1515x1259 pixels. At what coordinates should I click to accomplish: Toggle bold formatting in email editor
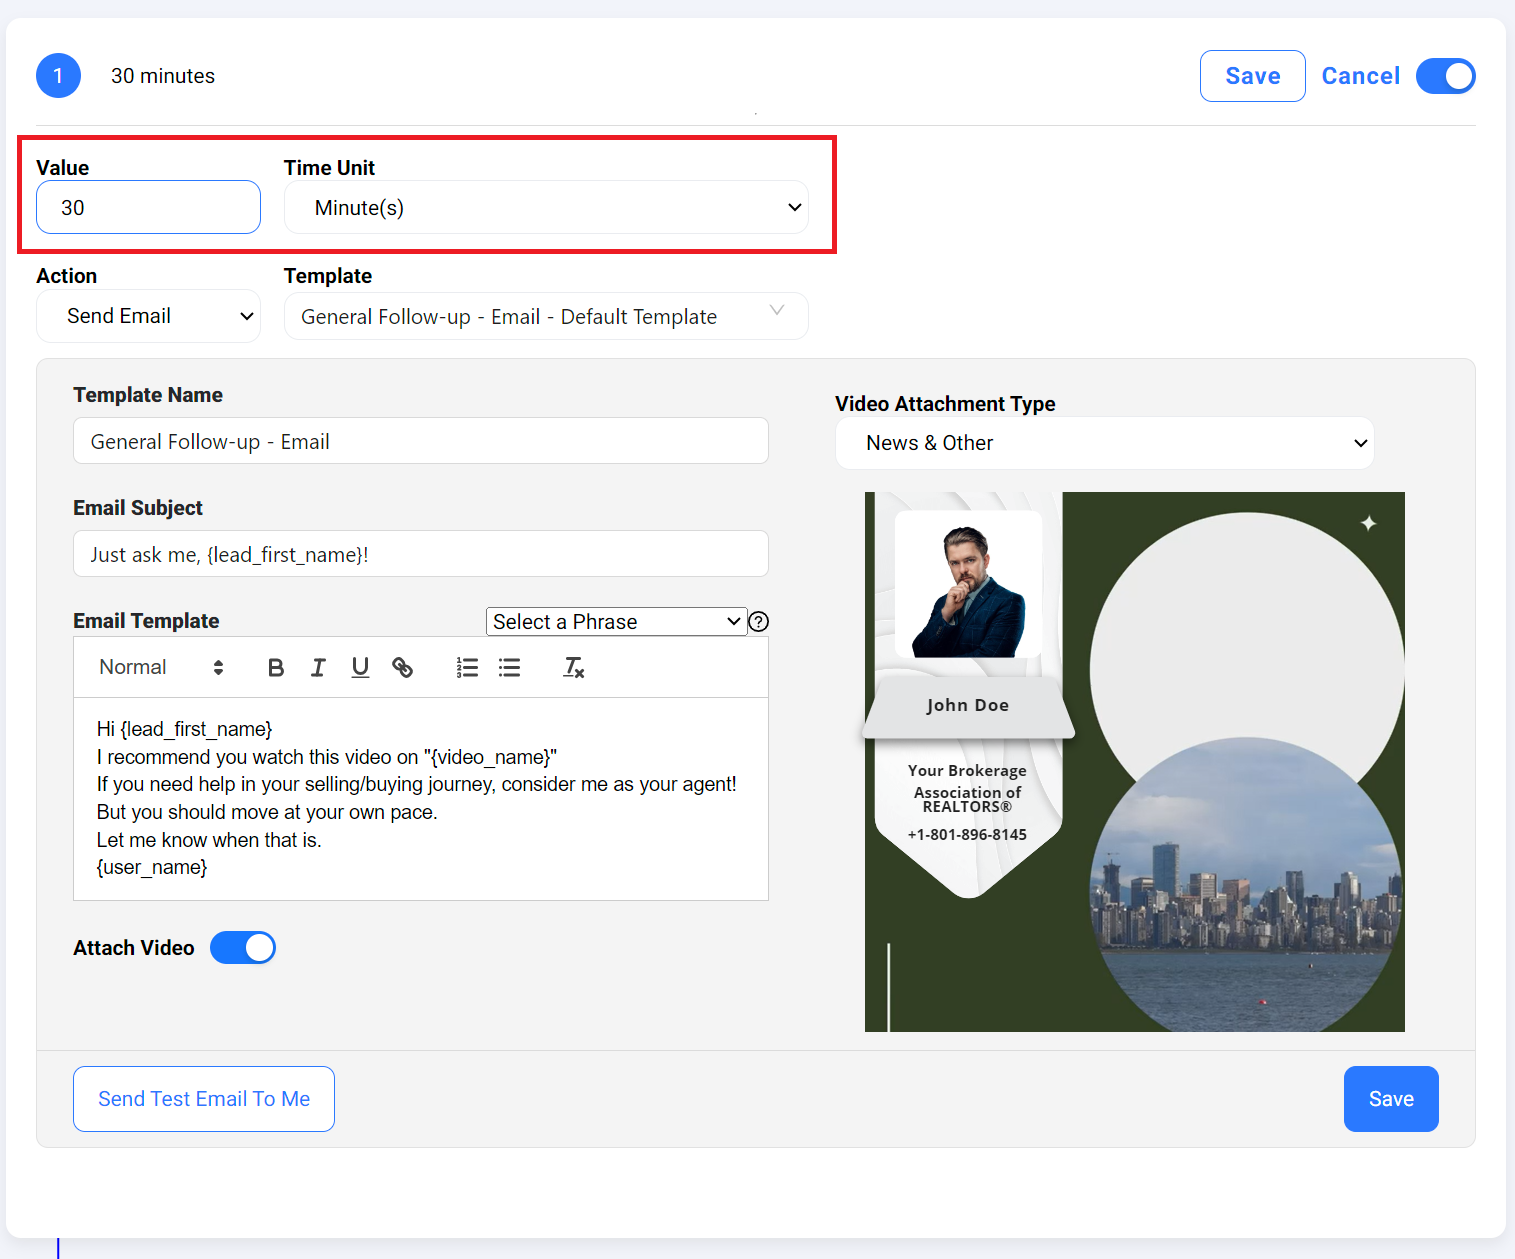click(x=276, y=668)
